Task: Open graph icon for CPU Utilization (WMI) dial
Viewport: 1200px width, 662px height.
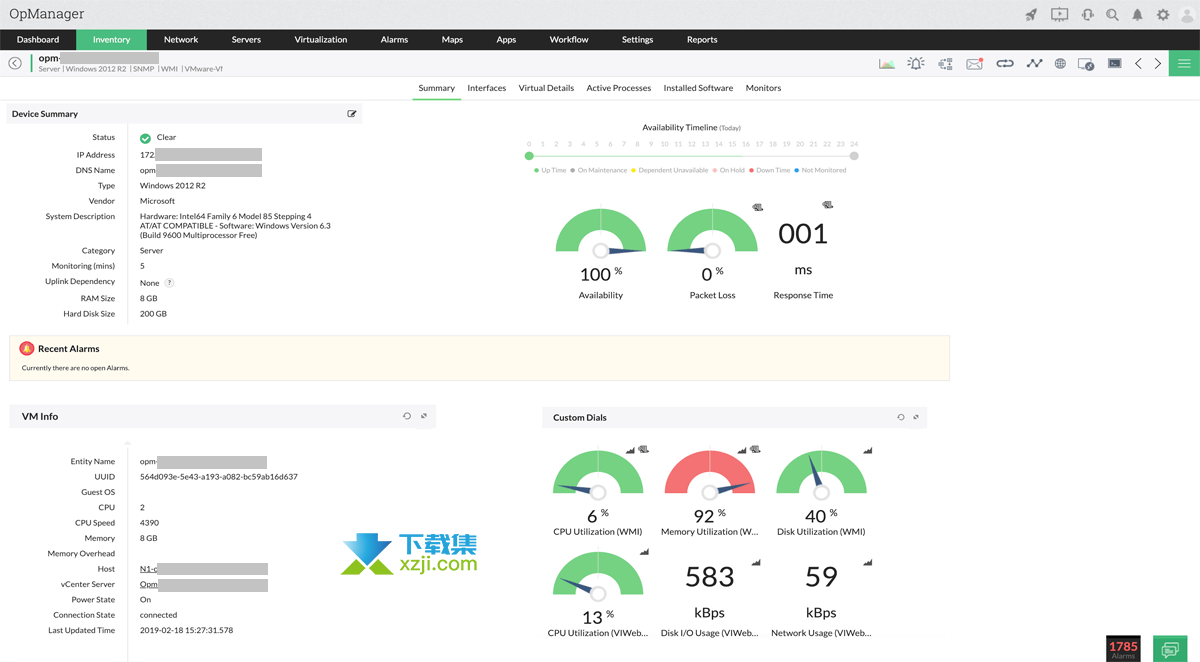Action: pyautogui.click(x=631, y=450)
